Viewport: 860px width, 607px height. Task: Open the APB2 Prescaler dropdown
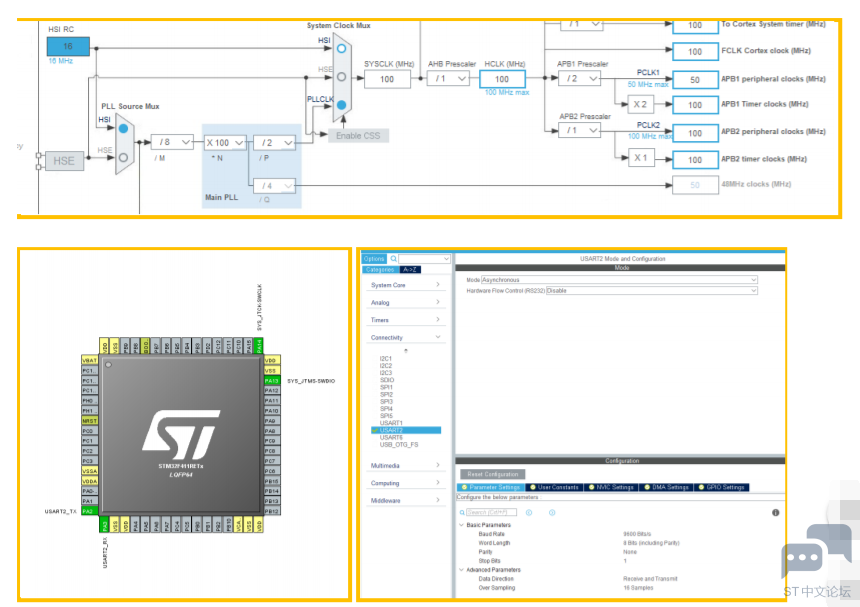(x=579, y=130)
